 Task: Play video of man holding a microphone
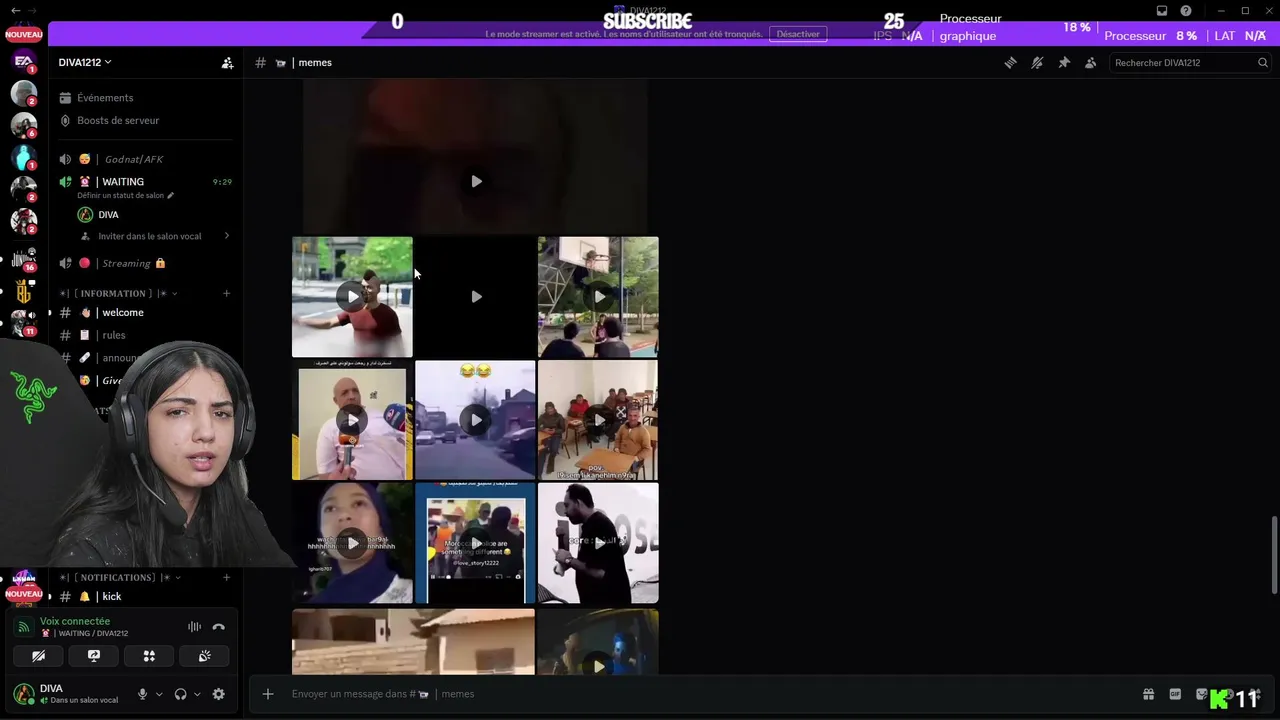[x=598, y=543]
